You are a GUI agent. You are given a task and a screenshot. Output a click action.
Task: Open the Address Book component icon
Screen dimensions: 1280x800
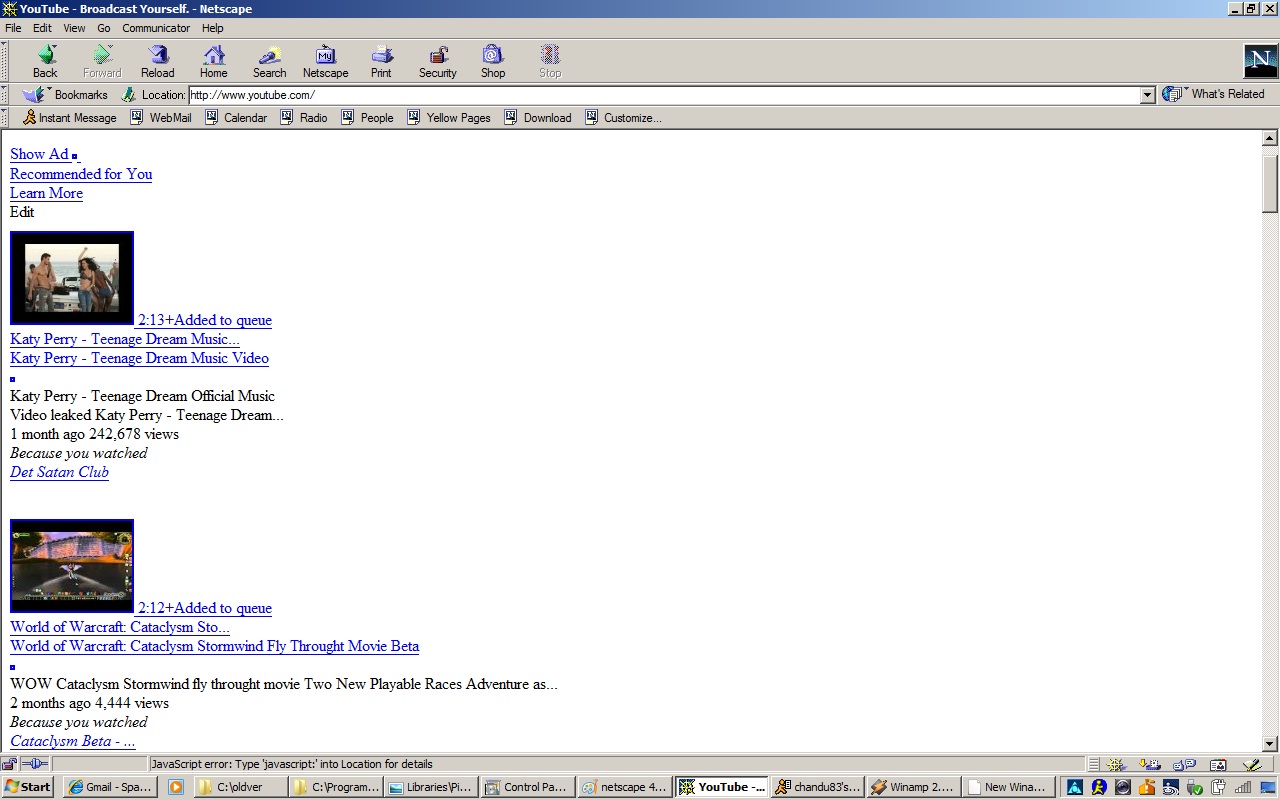click(x=1217, y=765)
